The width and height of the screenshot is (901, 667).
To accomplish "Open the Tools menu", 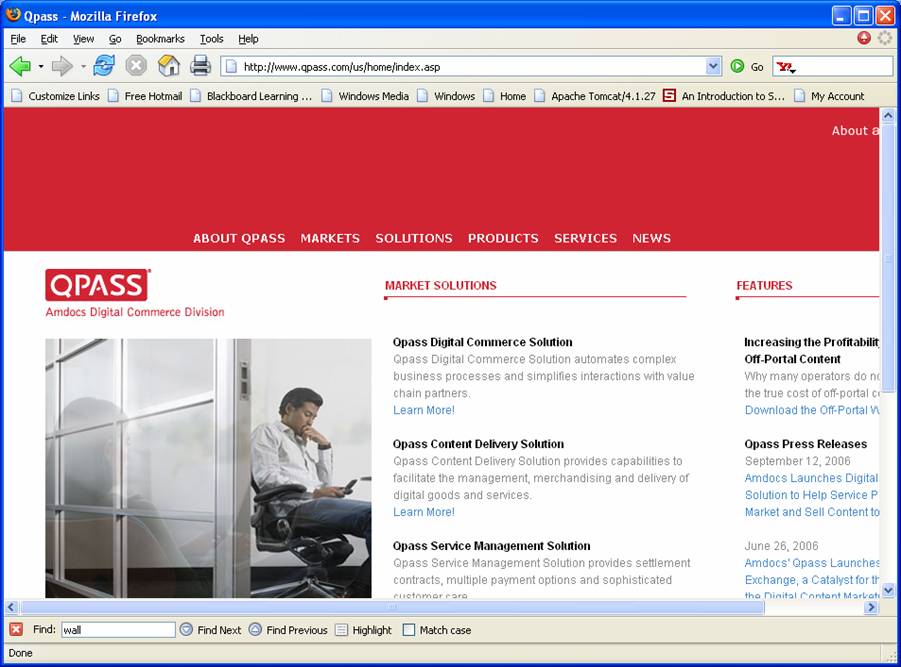I will pos(211,39).
